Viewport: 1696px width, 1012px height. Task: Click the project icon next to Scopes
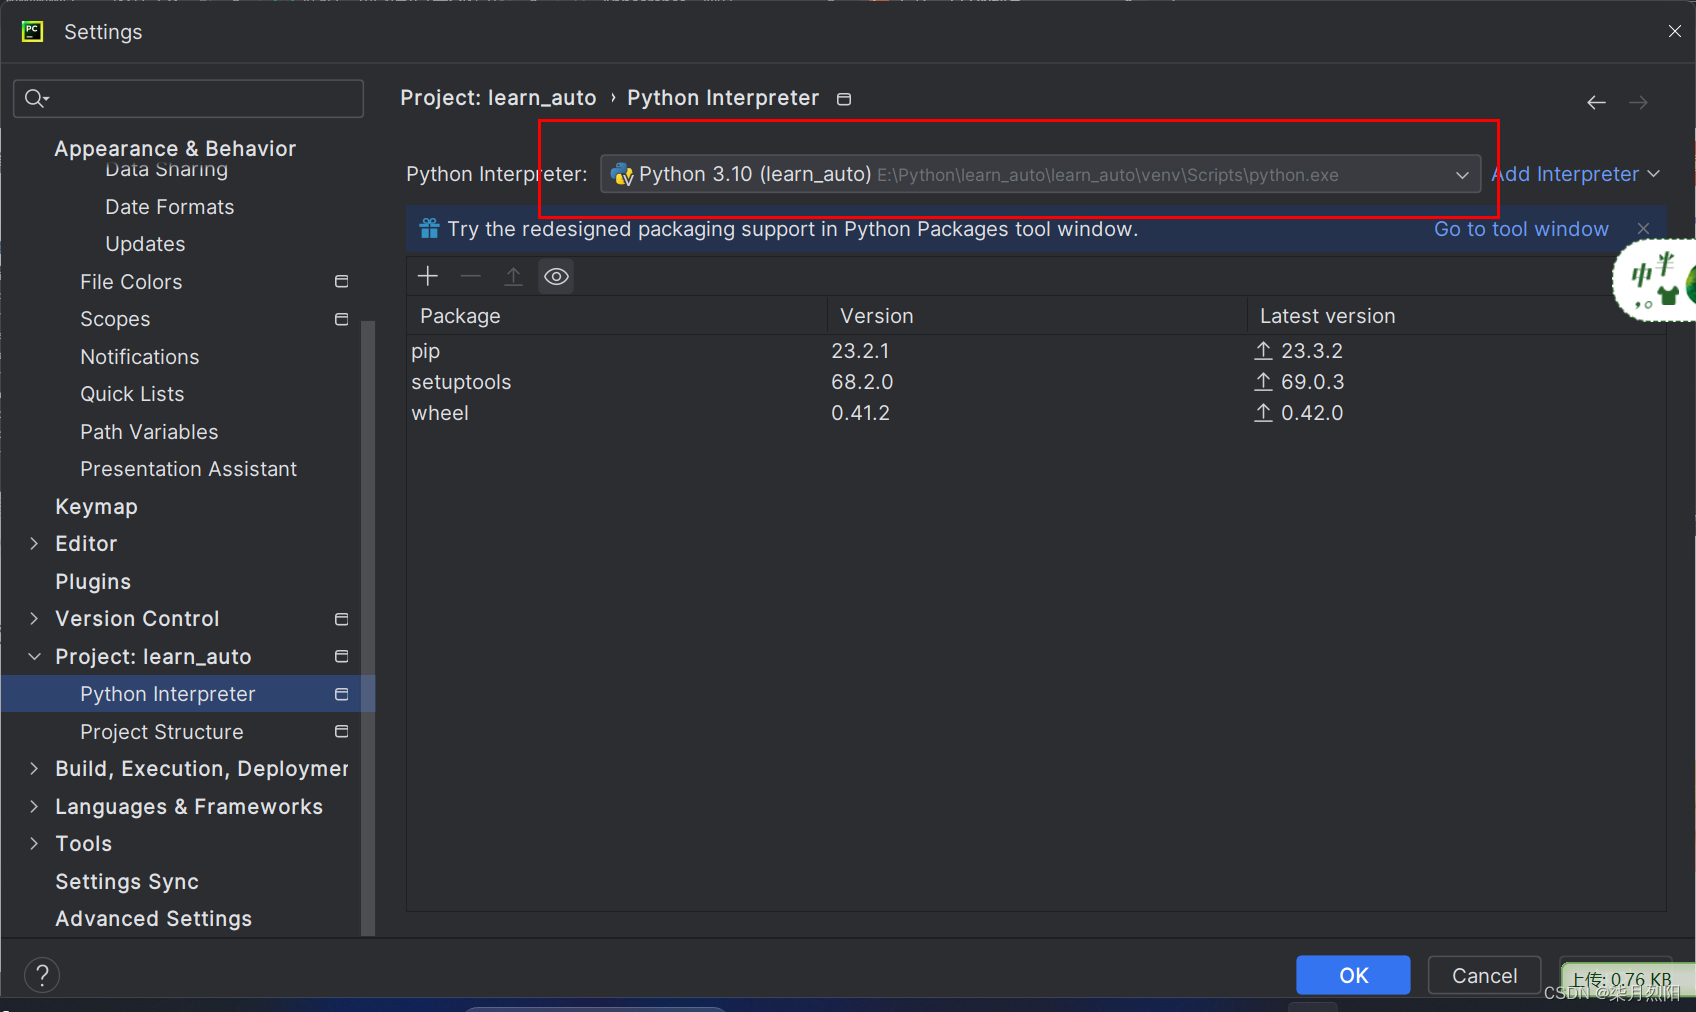point(341,319)
